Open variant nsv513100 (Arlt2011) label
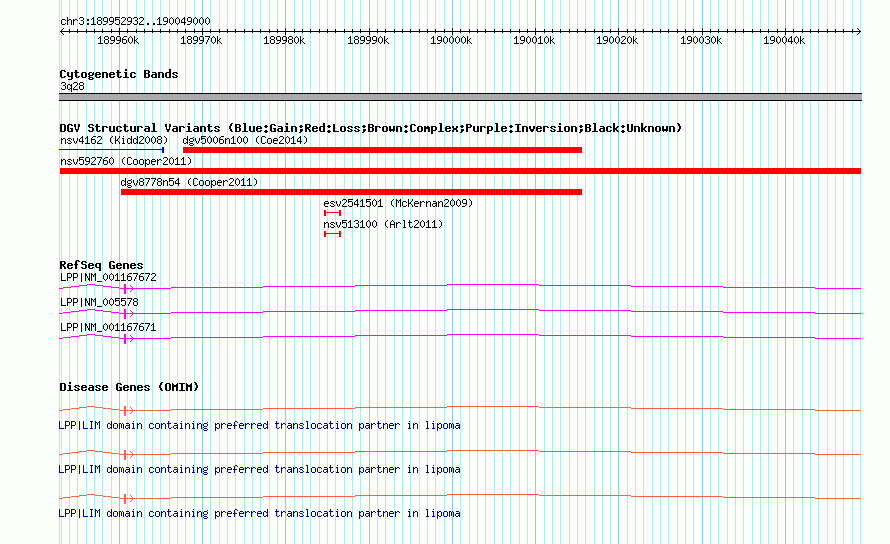890x544 pixels. tap(383, 224)
